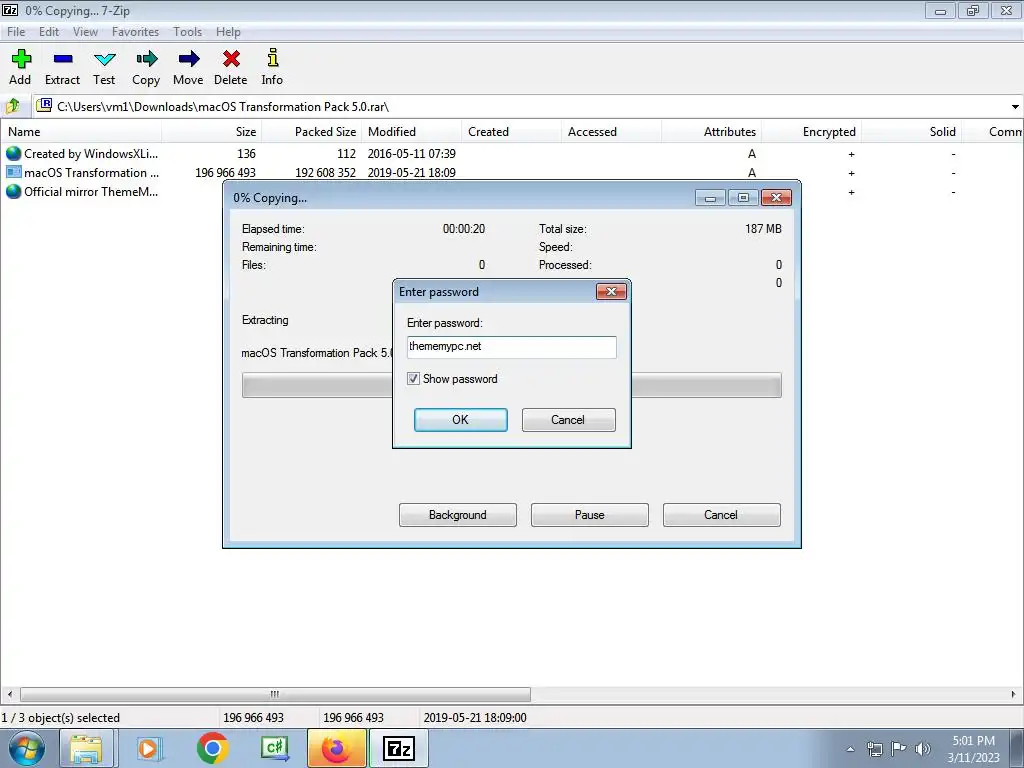Go up one folder level icon
Screen dimensions: 1024x768
(x=13, y=106)
